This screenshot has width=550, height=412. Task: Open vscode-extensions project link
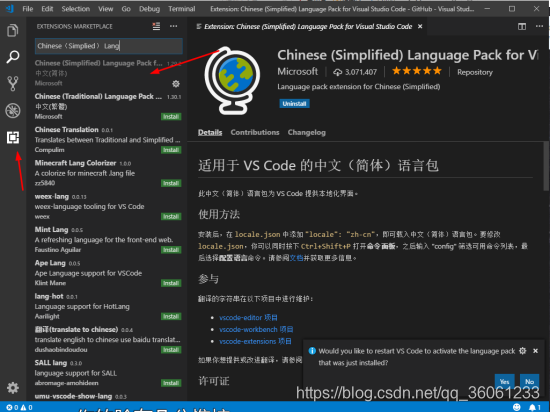coord(255,341)
